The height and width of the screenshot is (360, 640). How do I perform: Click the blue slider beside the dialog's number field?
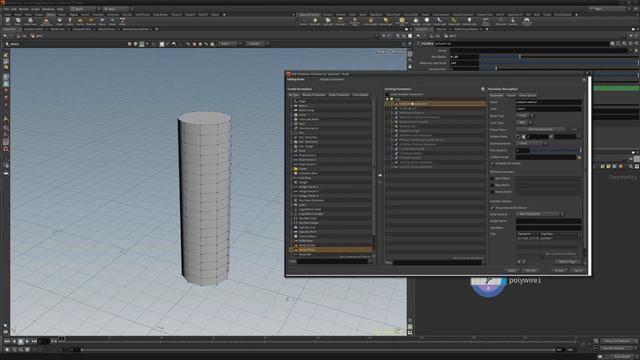coord(554,151)
